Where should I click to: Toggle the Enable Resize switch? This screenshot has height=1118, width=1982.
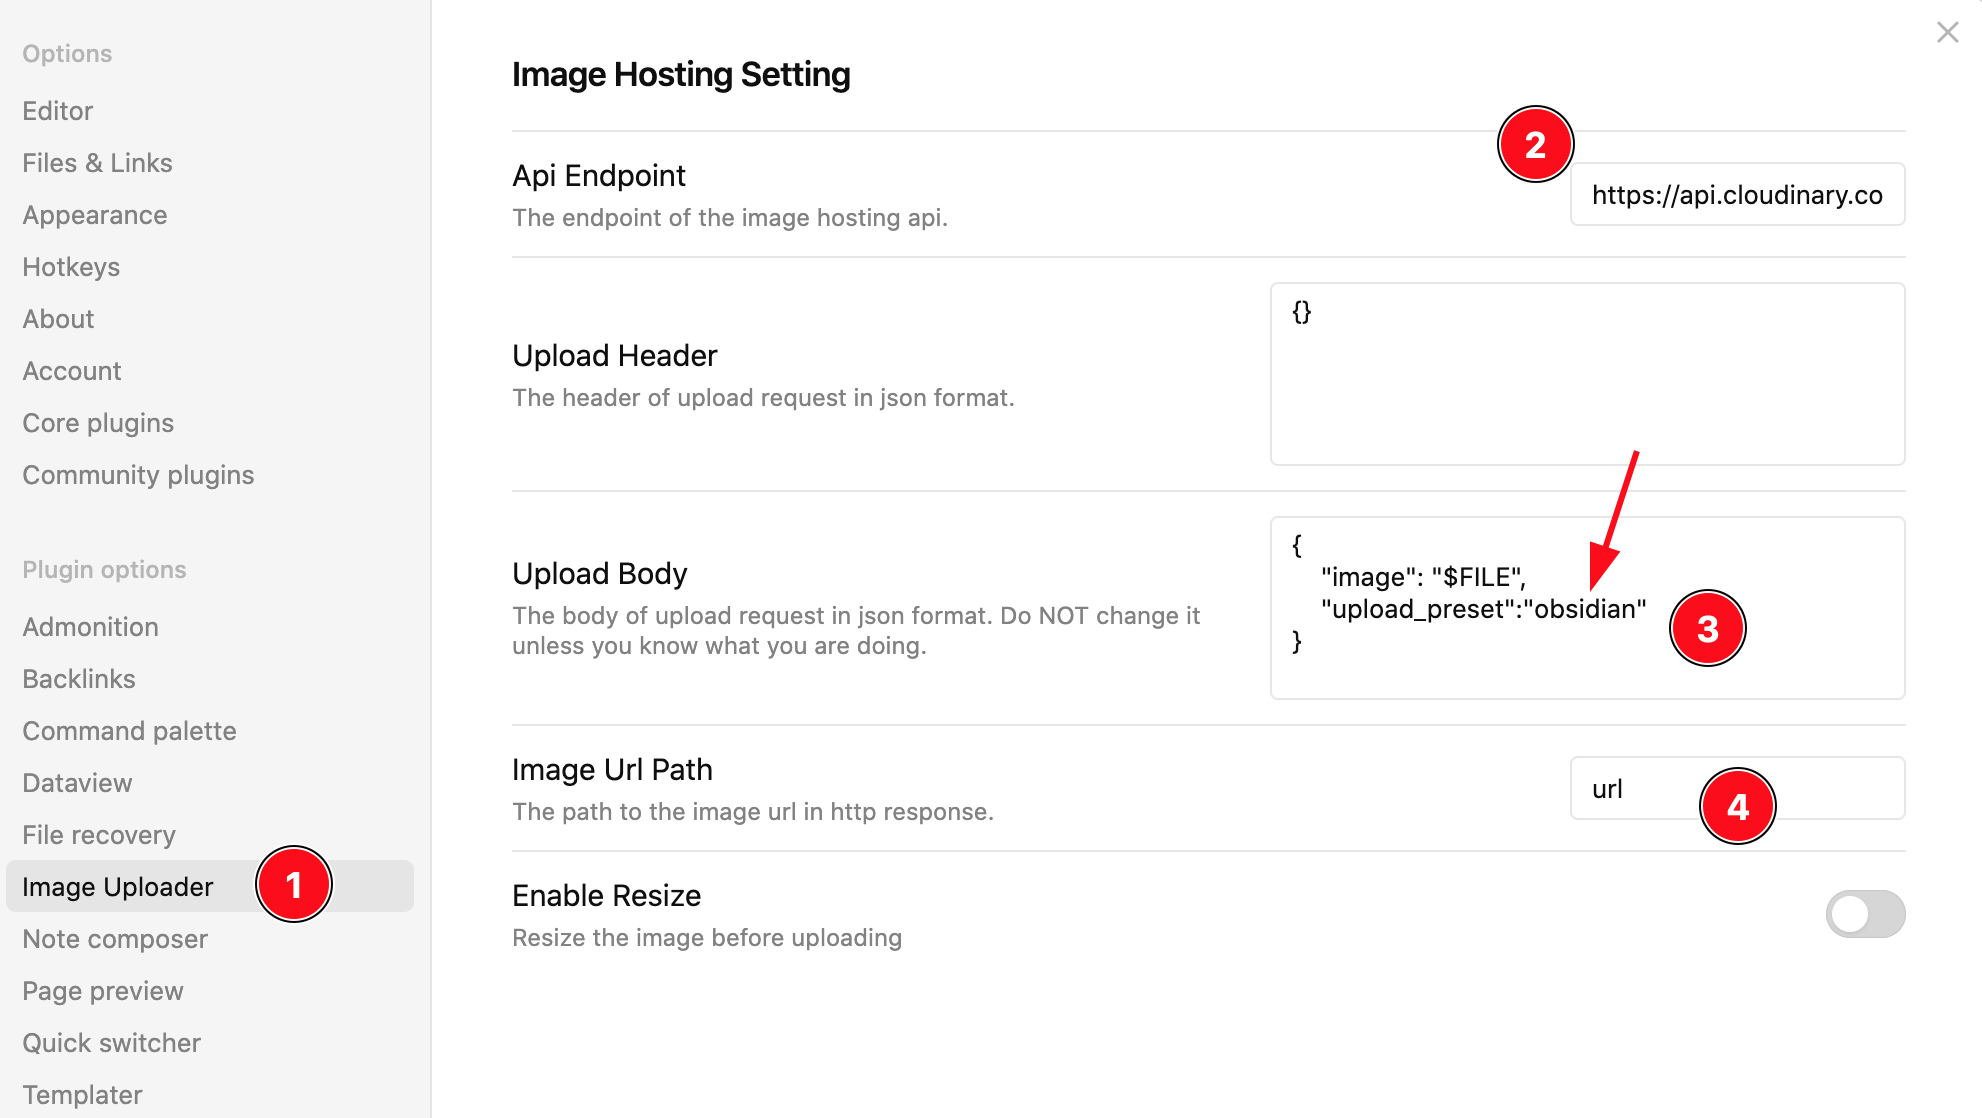coord(1864,914)
